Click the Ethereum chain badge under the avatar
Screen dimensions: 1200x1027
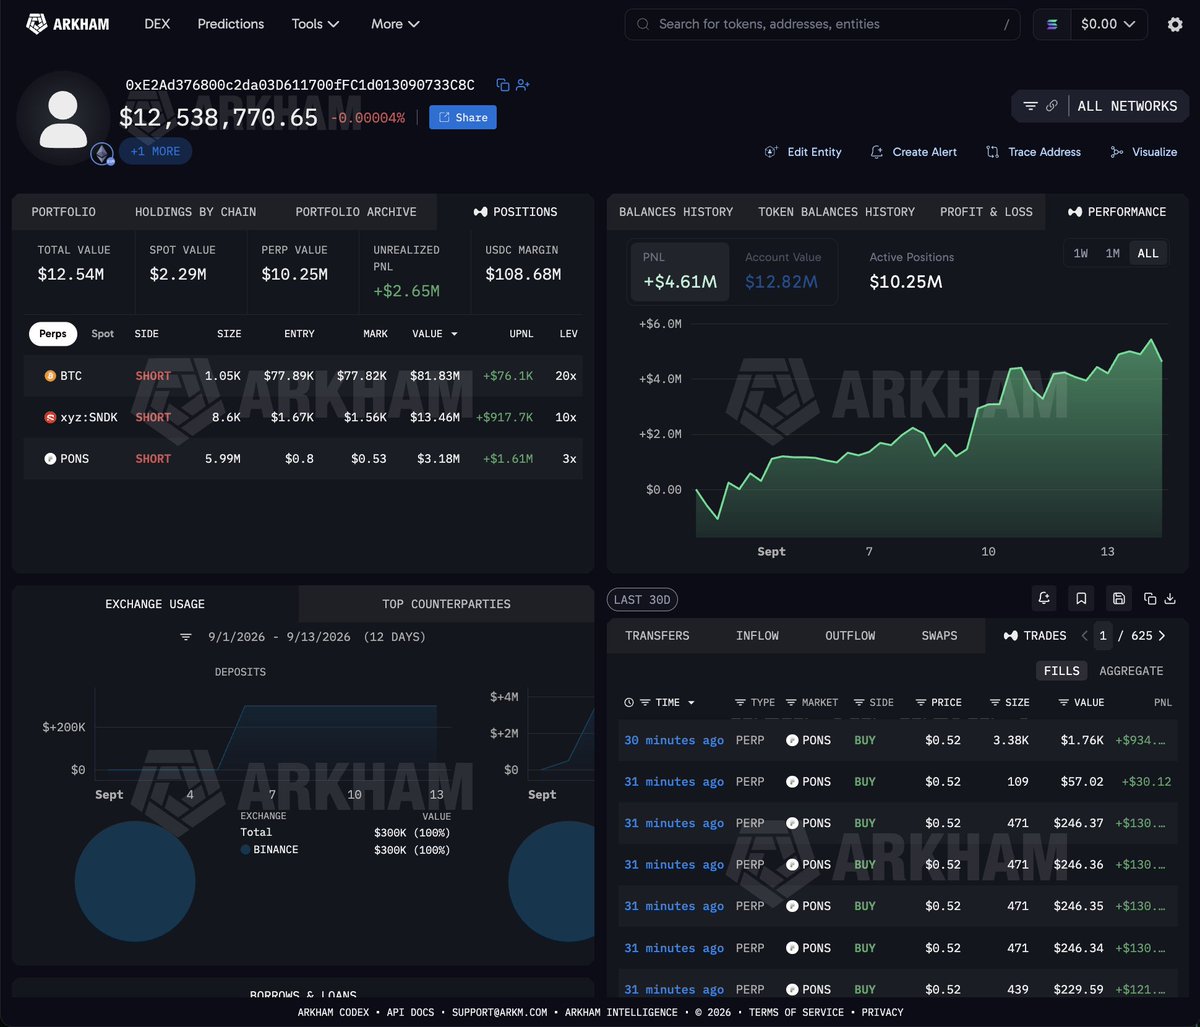[102, 153]
